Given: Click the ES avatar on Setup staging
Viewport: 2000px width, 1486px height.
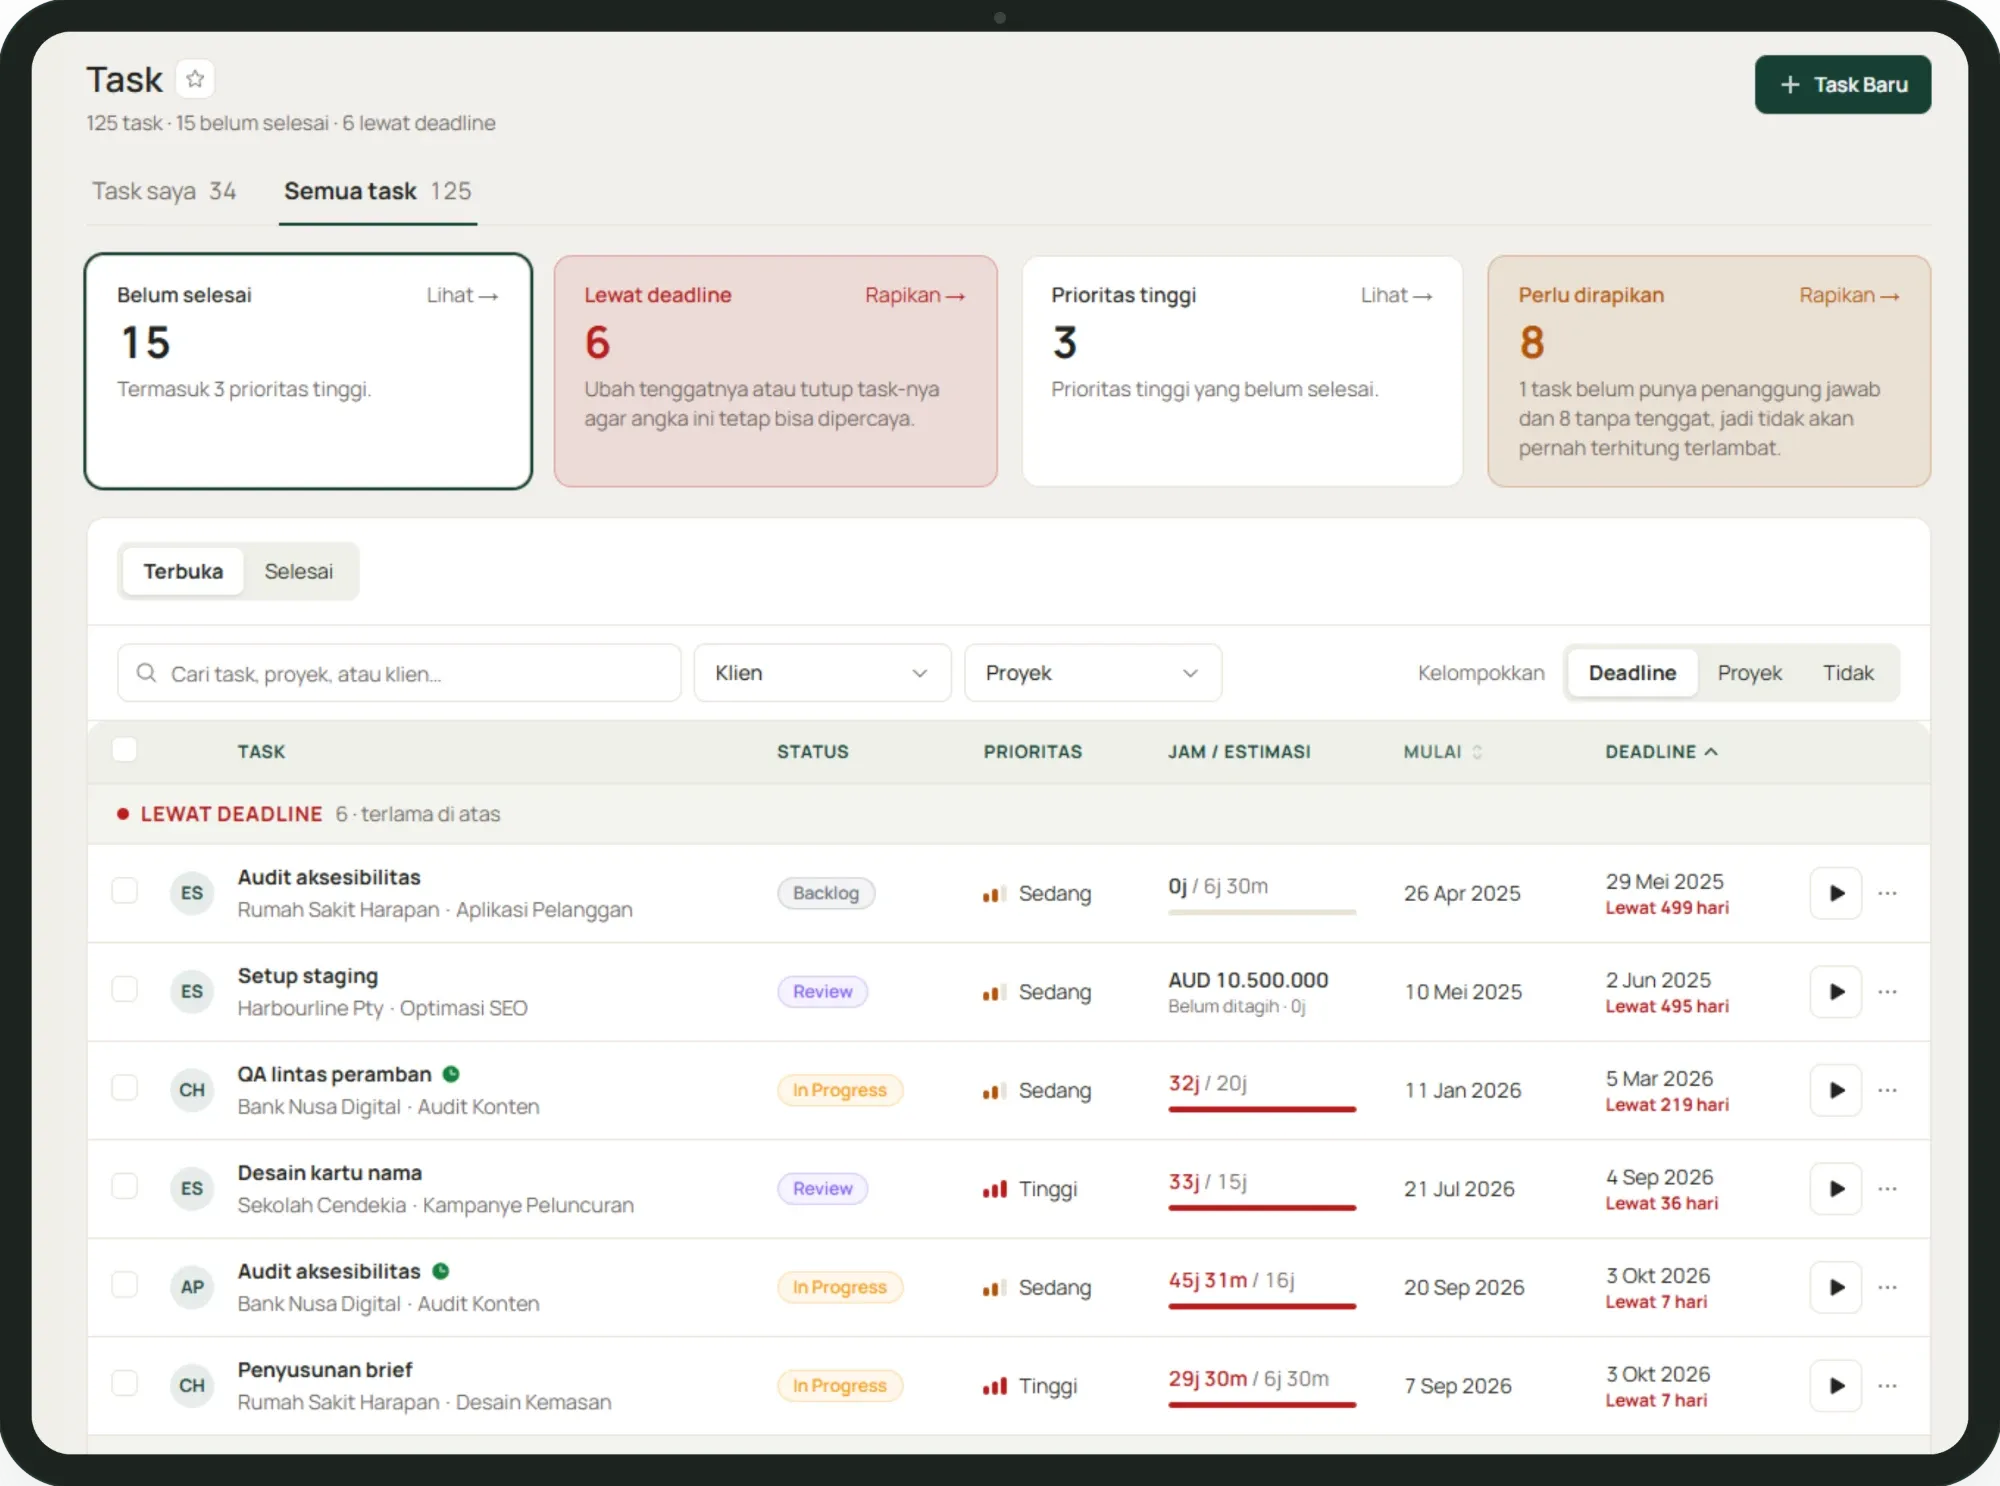Looking at the screenshot, I should [x=192, y=992].
